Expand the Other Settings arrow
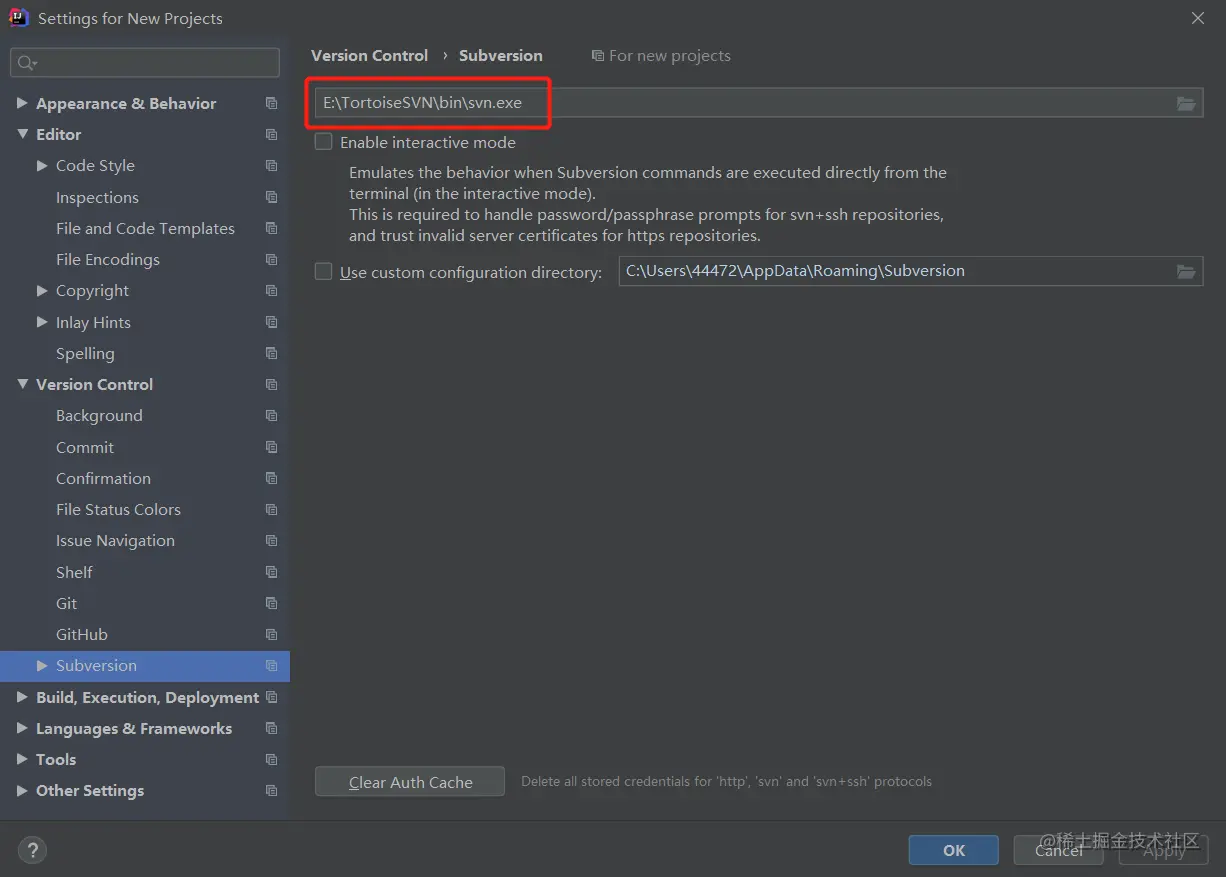This screenshot has width=1226, height=877. click(x=22, y=790)
